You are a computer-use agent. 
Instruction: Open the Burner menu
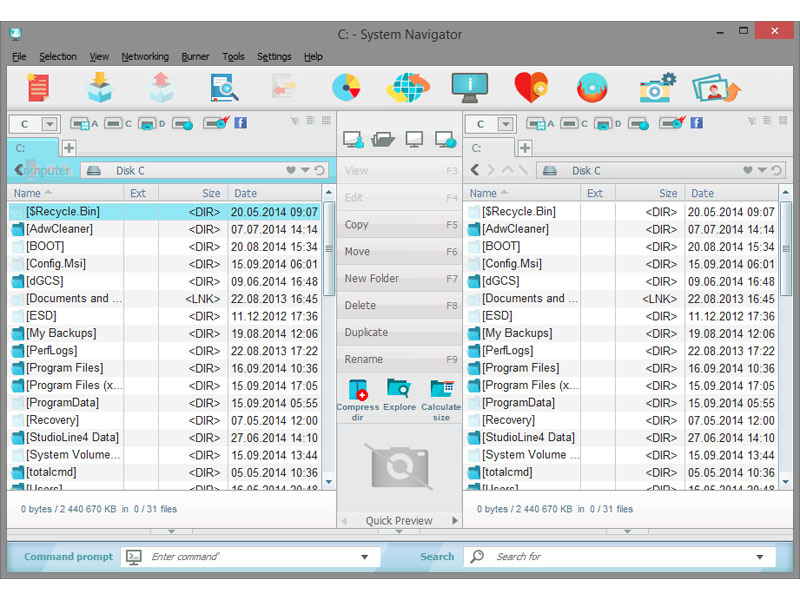(195, 57)
